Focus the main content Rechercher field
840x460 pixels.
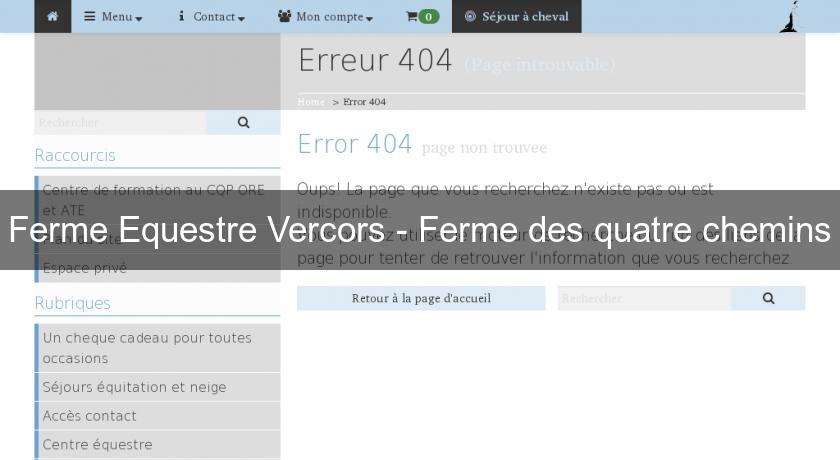click(x=644, y=298)
